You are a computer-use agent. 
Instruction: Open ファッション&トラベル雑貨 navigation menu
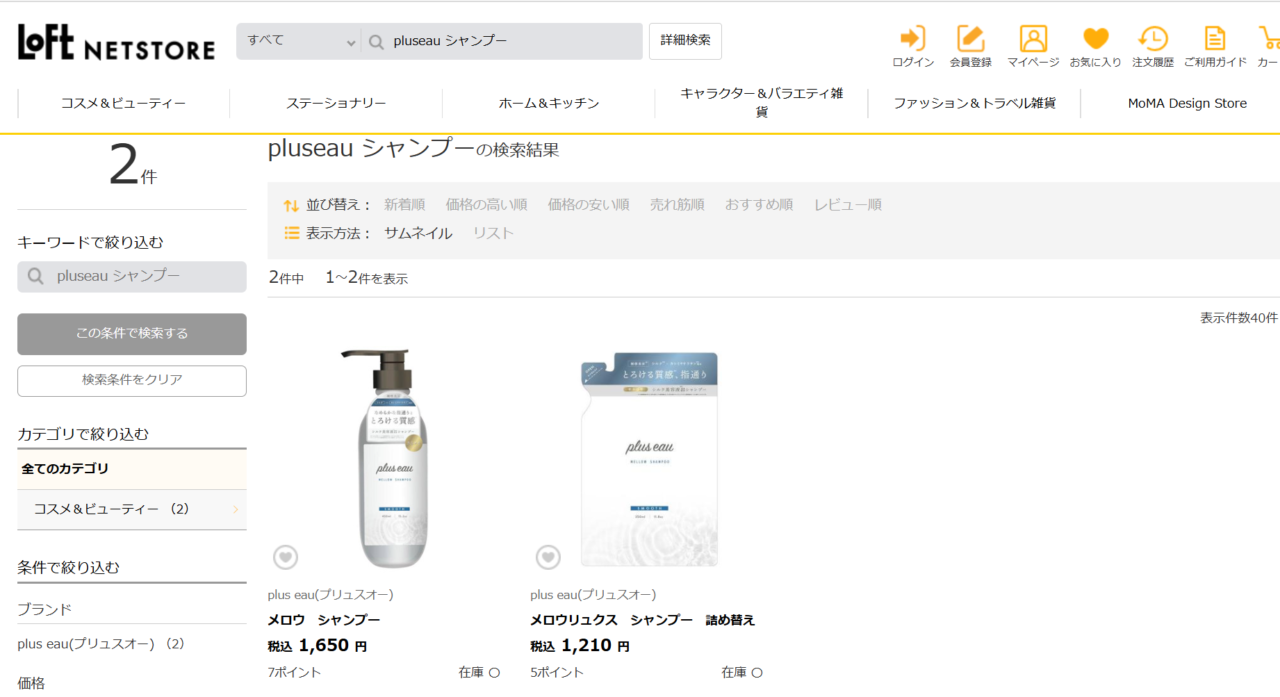(974, 103)
